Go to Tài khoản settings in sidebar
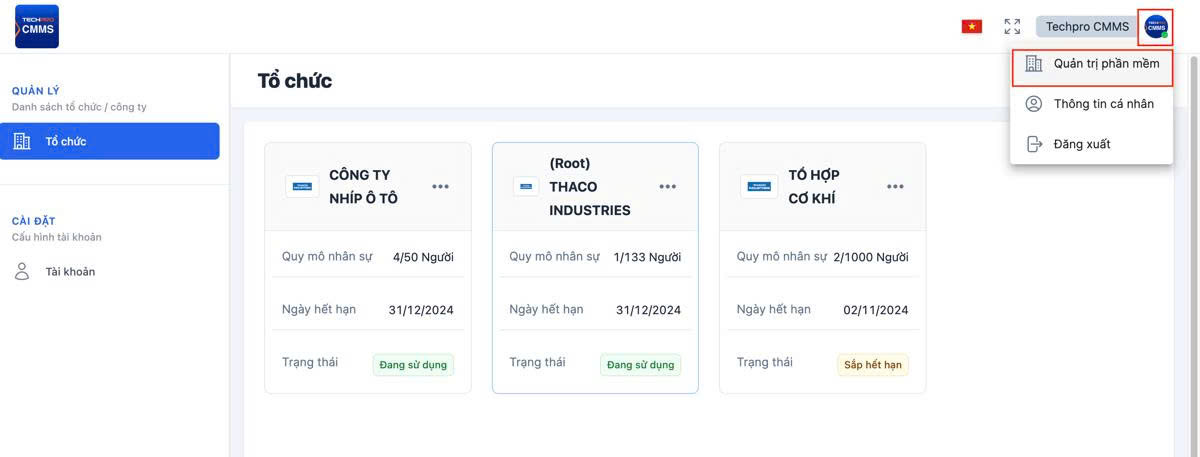Screen dimensions: 1200x457 [x=70, y=271]
